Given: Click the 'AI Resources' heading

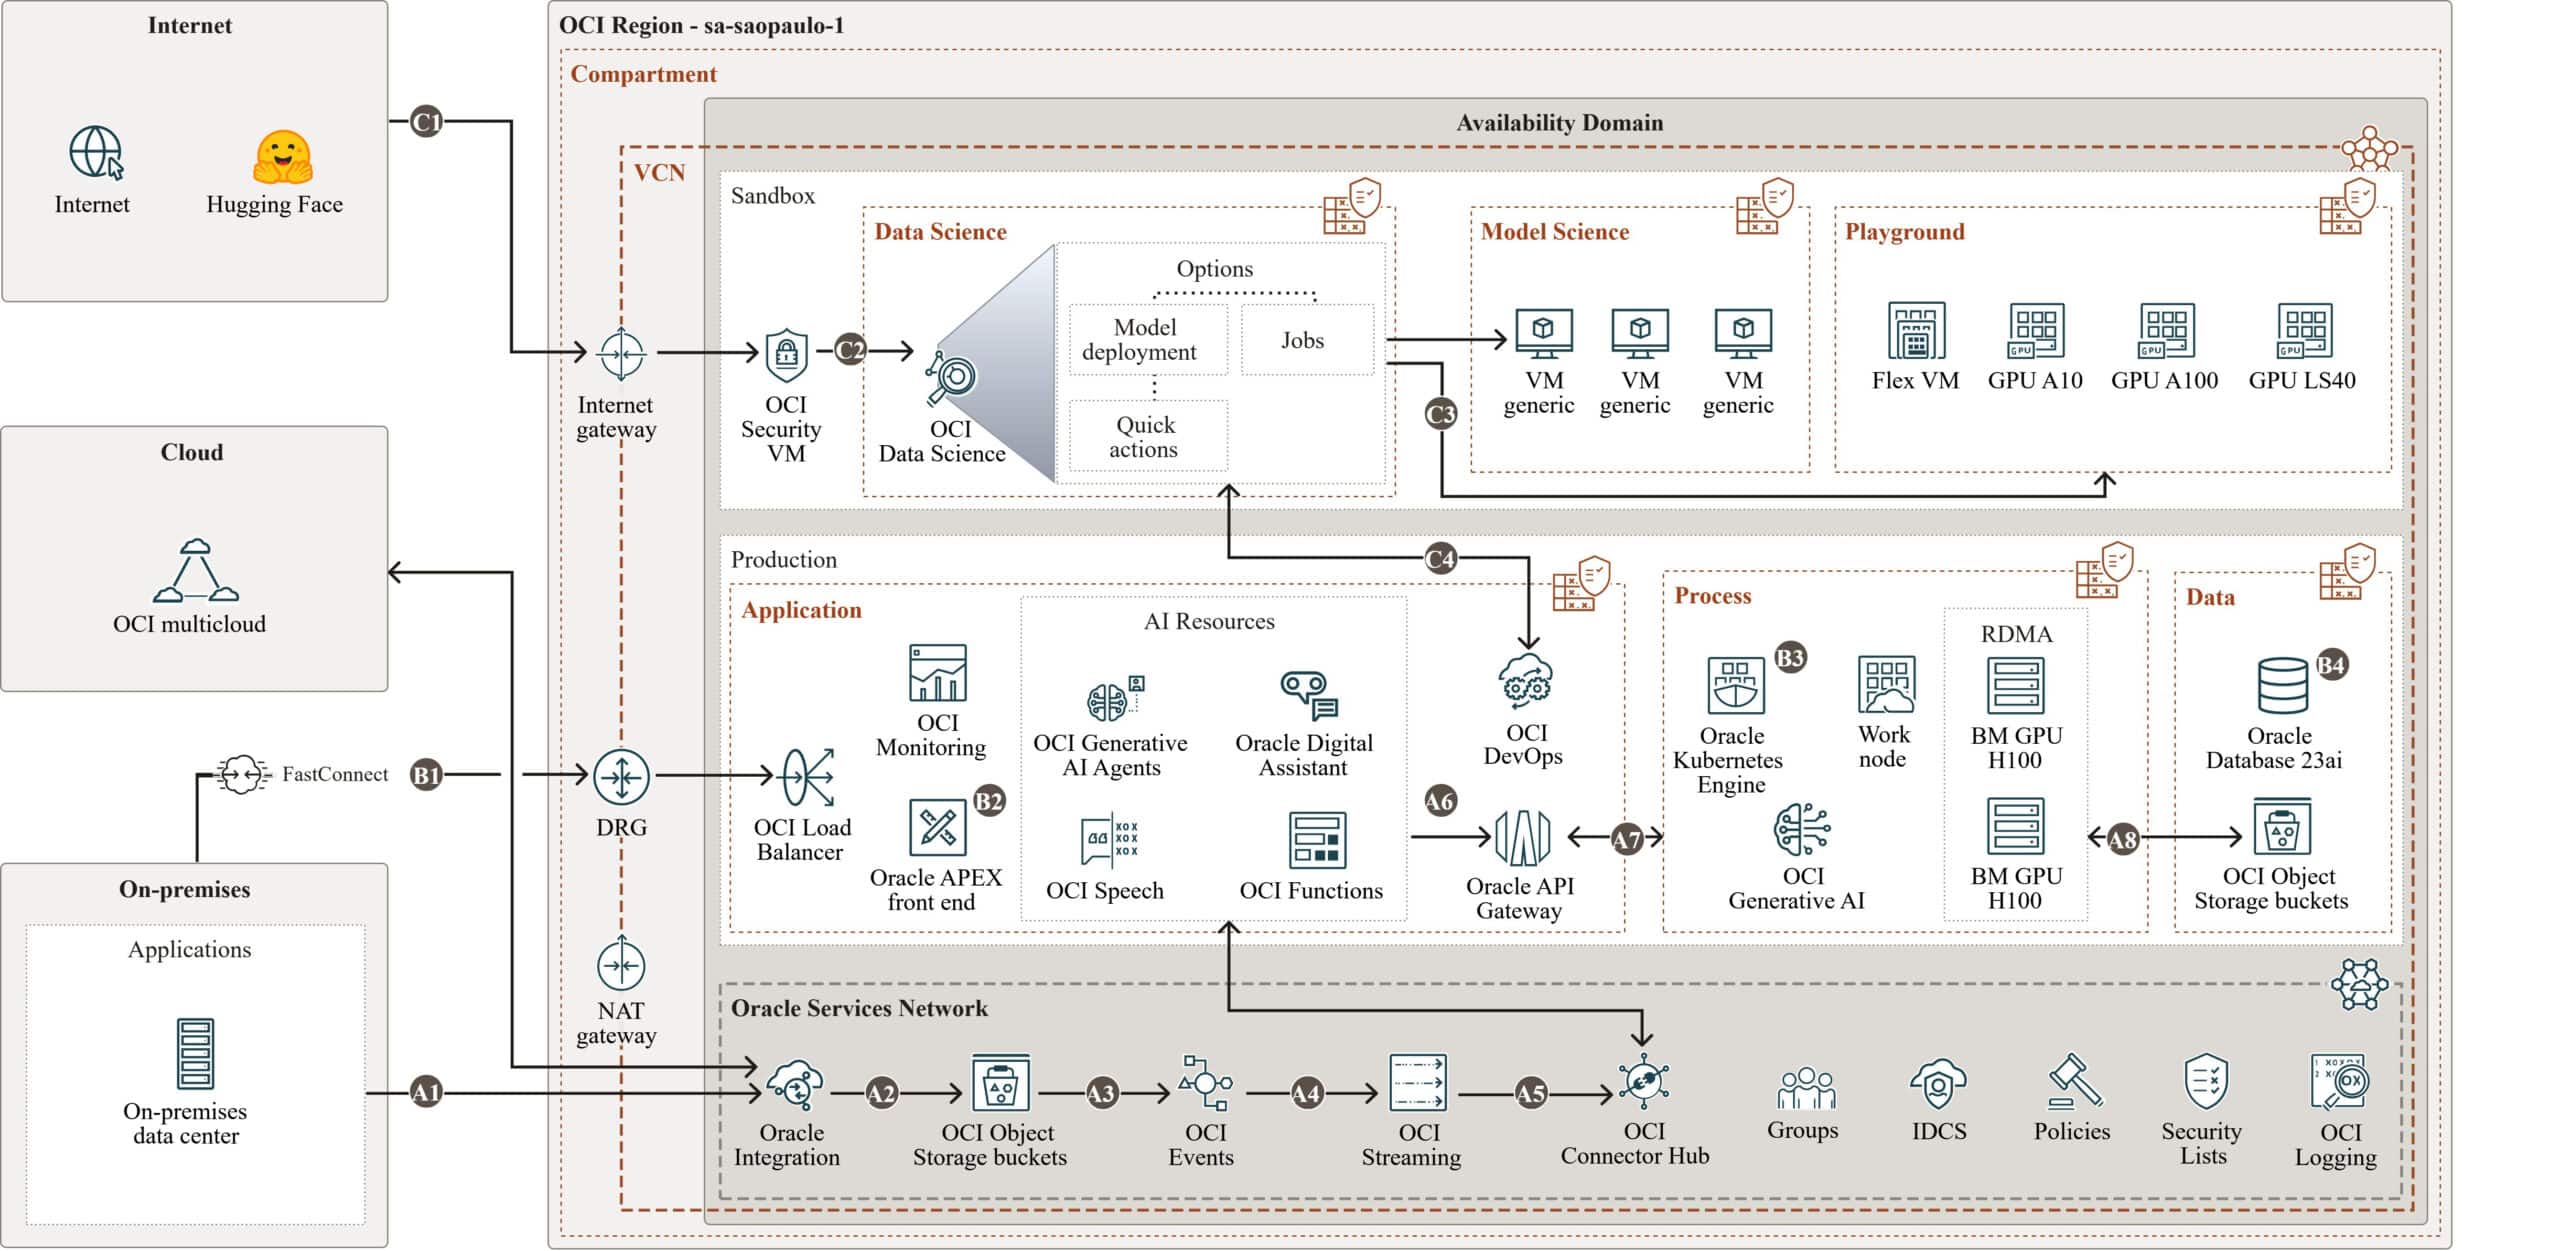Looking at the screenshot, I should [1209, 621].
